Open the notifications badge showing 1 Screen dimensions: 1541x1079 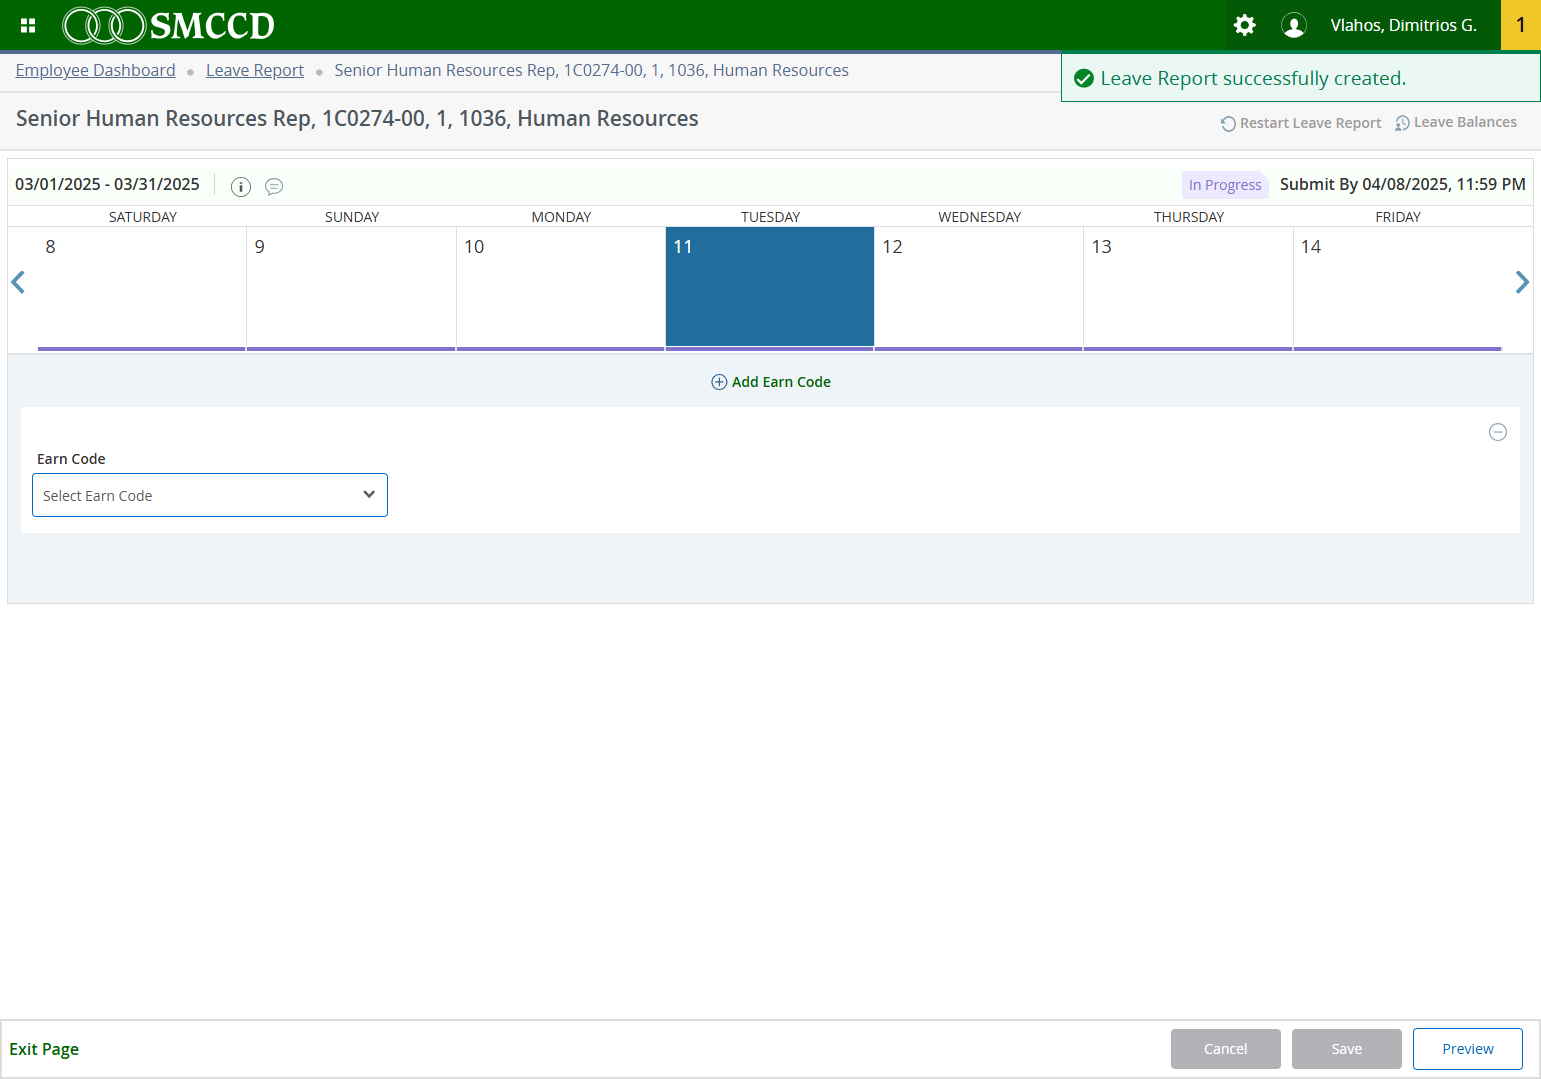tap(1521, 25)
